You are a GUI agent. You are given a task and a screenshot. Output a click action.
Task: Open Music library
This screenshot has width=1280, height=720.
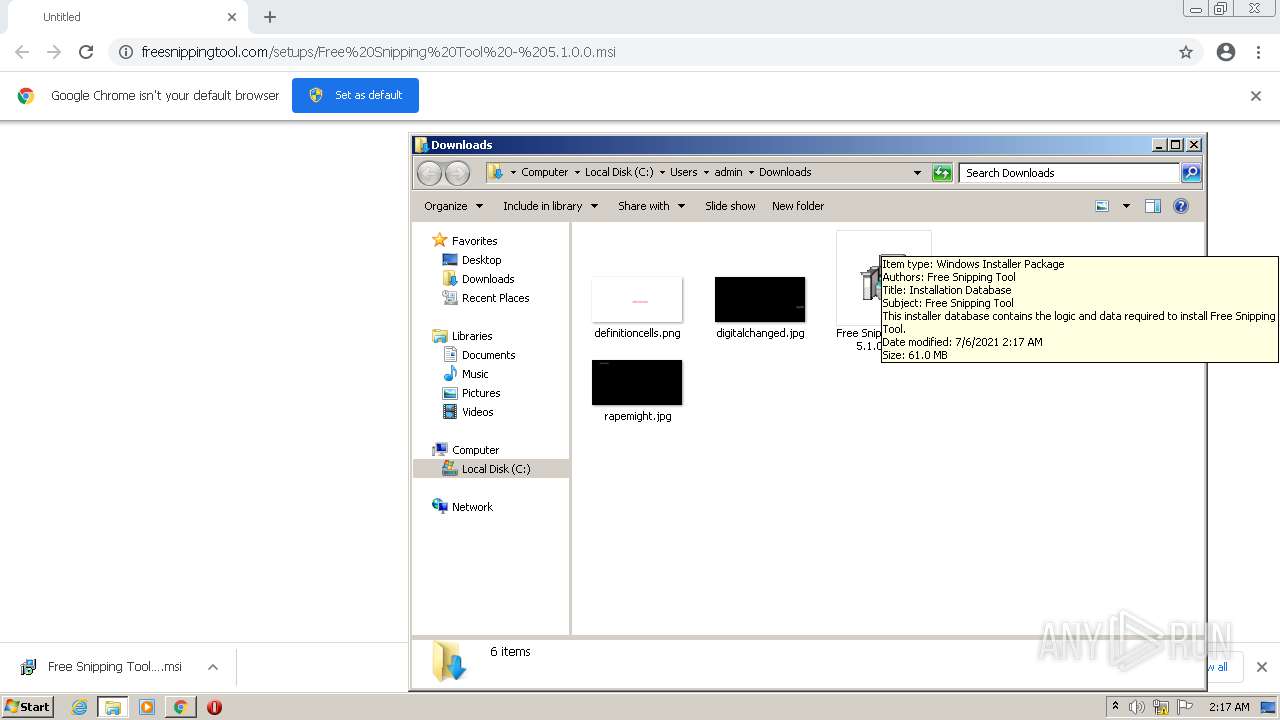(x=475, y=374)
